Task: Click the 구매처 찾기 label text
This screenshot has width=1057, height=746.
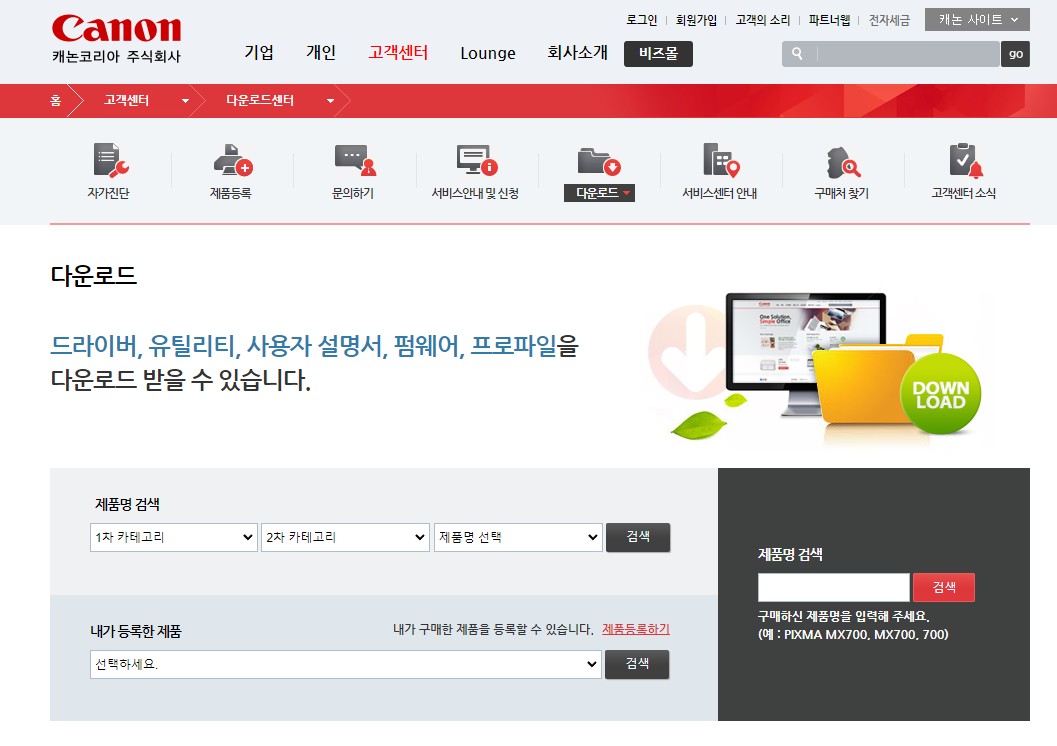Action: [x=841, y=193]
